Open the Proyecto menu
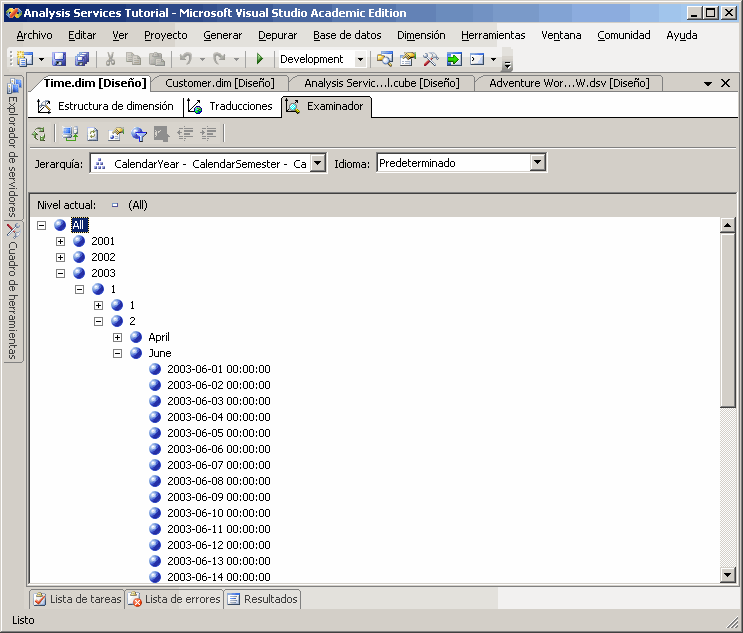This screenshot has width=743, height=633. tap(166, 35)
